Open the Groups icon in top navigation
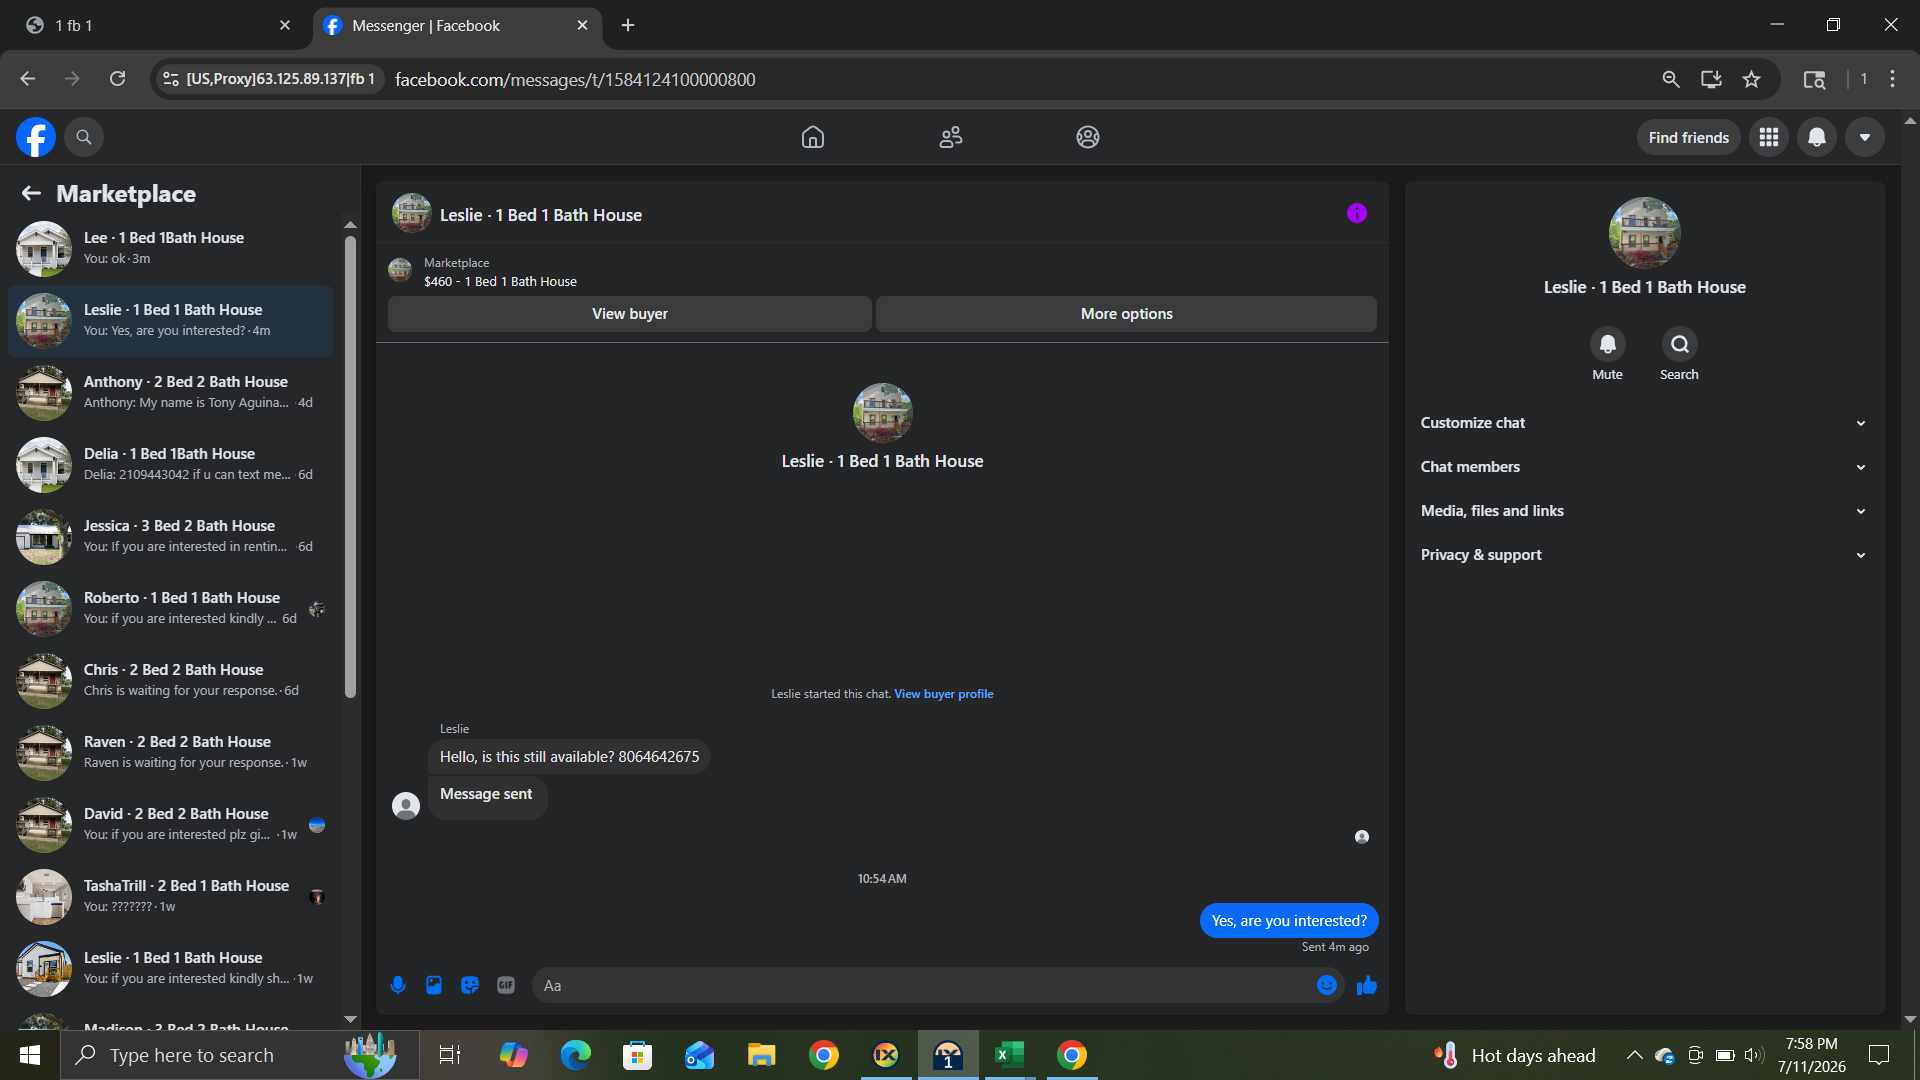 1088,137
